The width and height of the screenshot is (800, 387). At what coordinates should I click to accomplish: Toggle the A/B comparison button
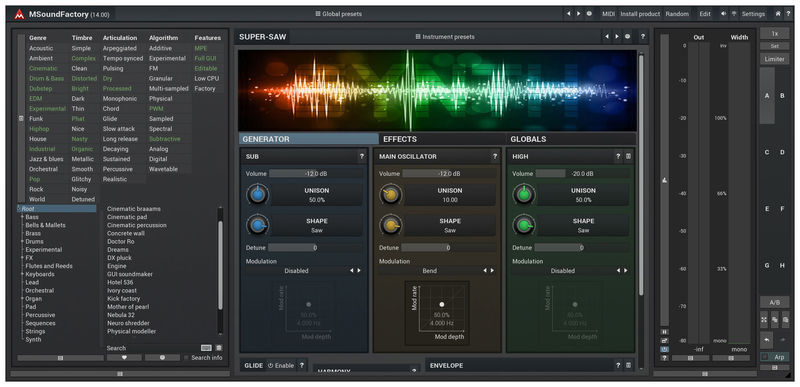click(x=774, y=301)
